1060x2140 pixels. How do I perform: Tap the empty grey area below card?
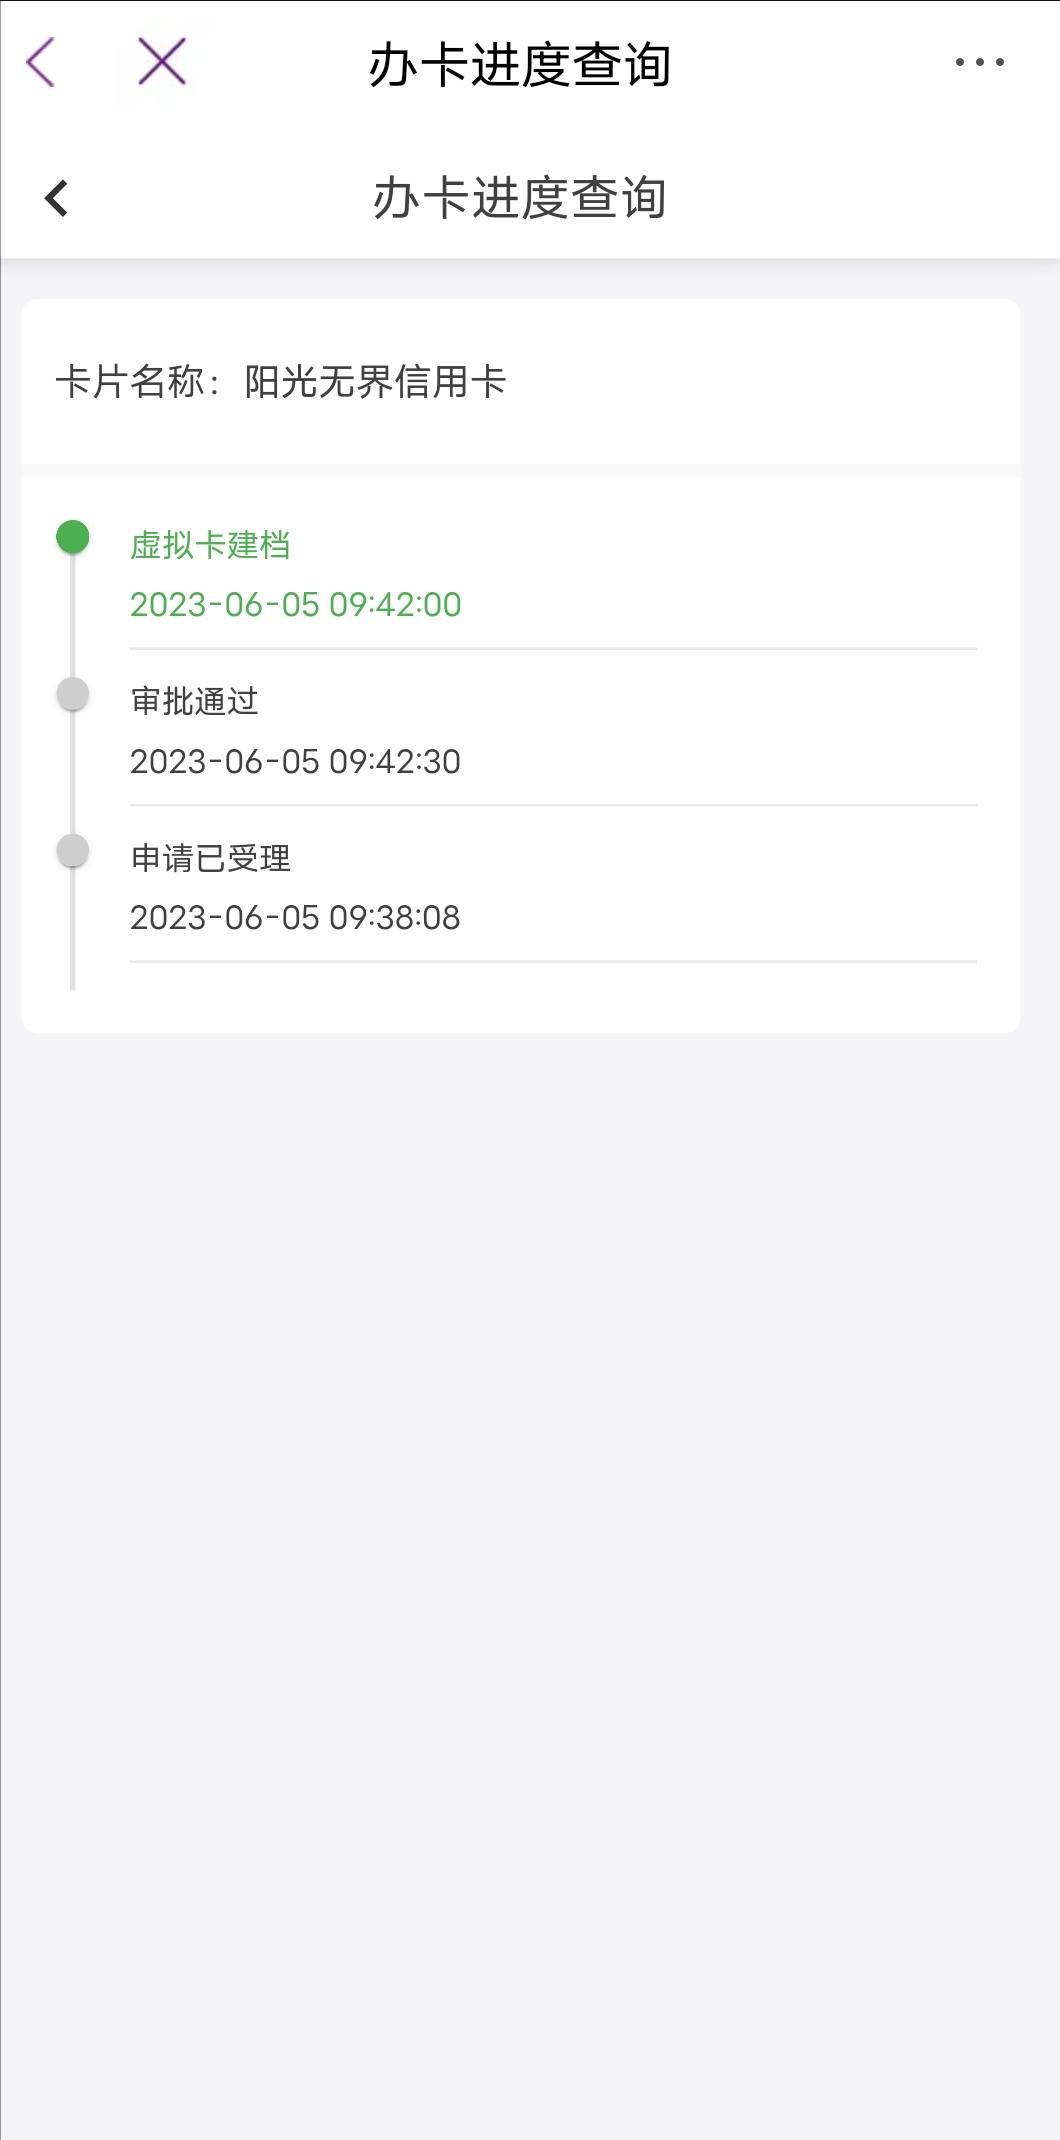530,1580
